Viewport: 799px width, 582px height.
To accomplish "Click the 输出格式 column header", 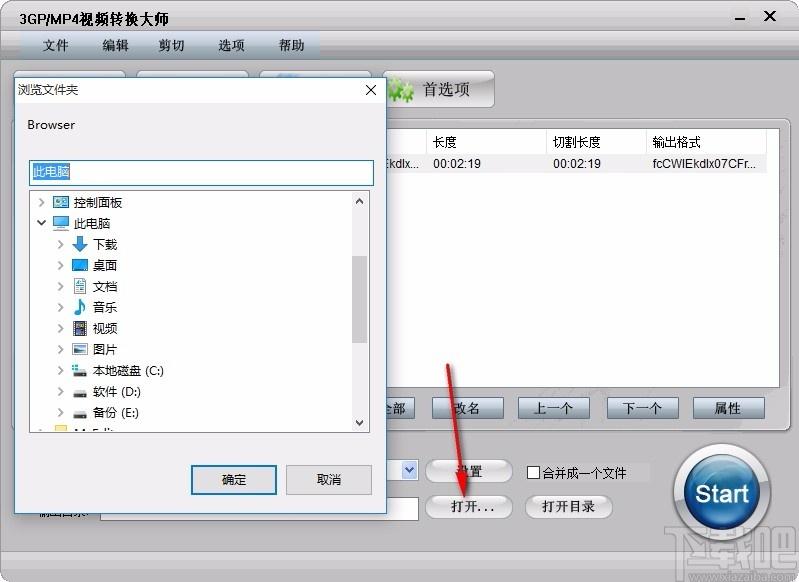I will pyautogui.click(x=706, y=142).
